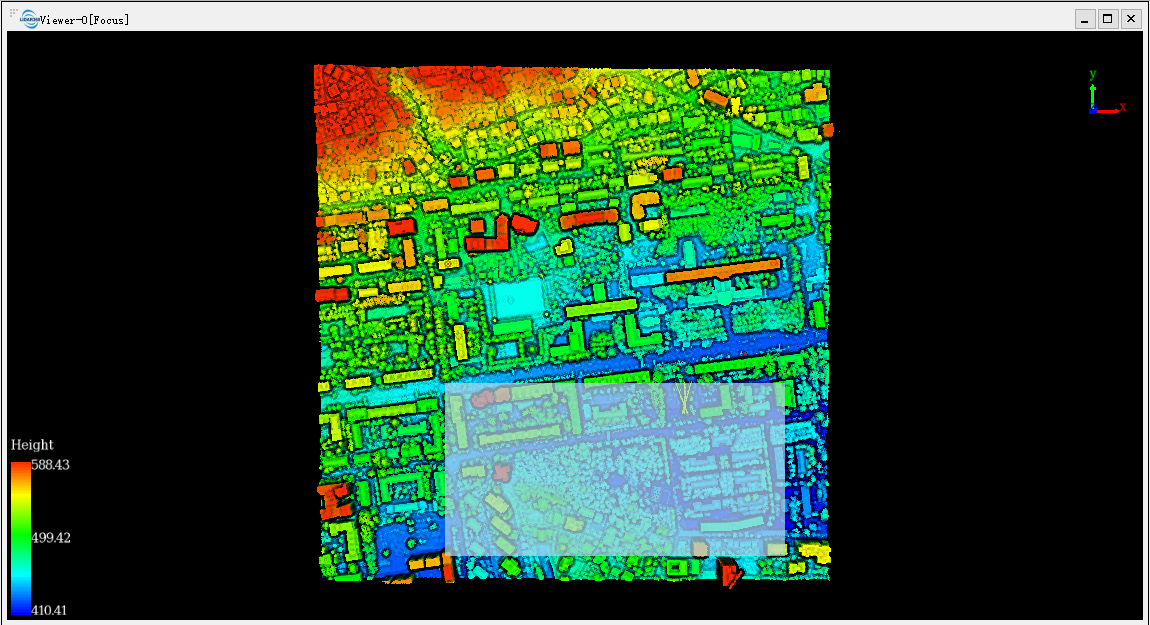Minimize the Viewer-0 window
This screenshot has width=1150, height=625.
click(x=1085, y=19)
